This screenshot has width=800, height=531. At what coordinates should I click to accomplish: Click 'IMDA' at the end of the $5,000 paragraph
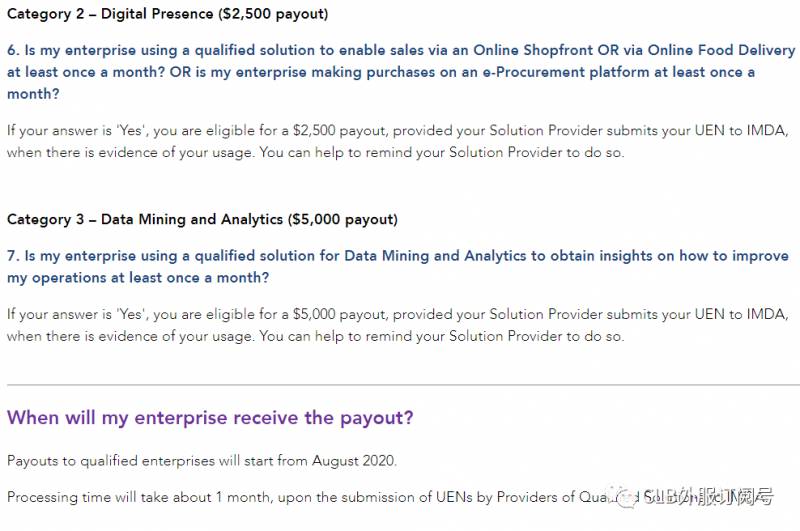click(x=772, y=314)
